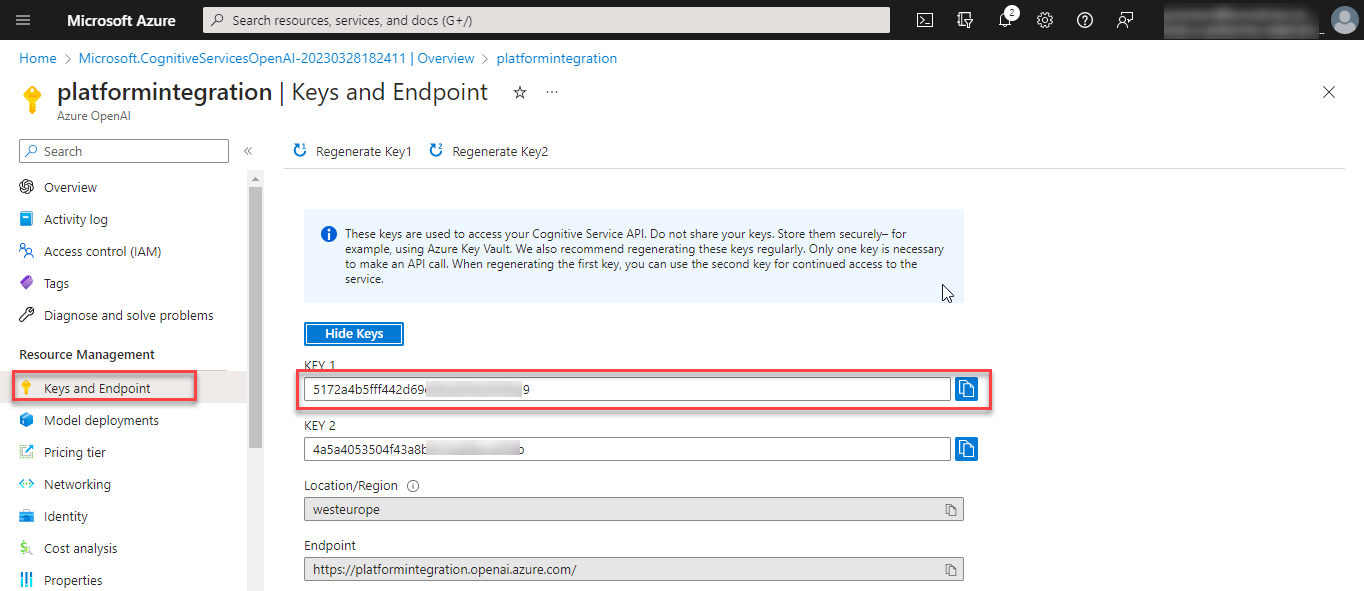Copy the Location/Region value
The image size is (1364, 591).
pyautogui.click(x=951, y=510)
